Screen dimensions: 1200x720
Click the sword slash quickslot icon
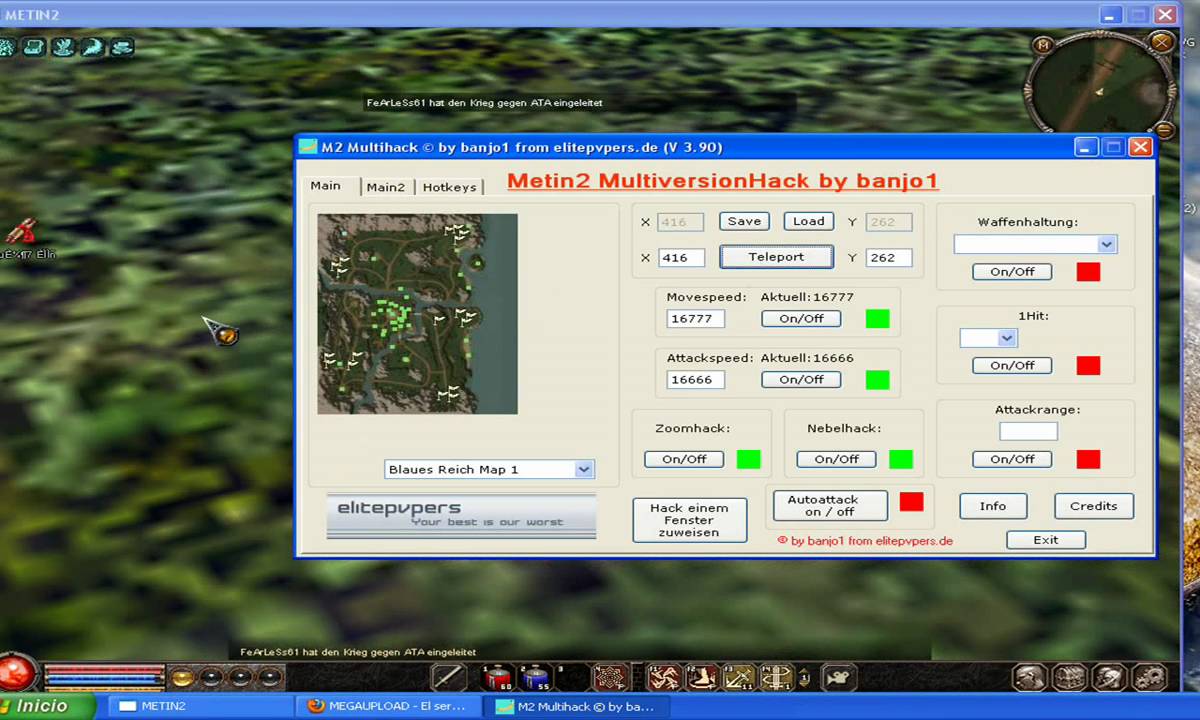(x=450, y=677)
